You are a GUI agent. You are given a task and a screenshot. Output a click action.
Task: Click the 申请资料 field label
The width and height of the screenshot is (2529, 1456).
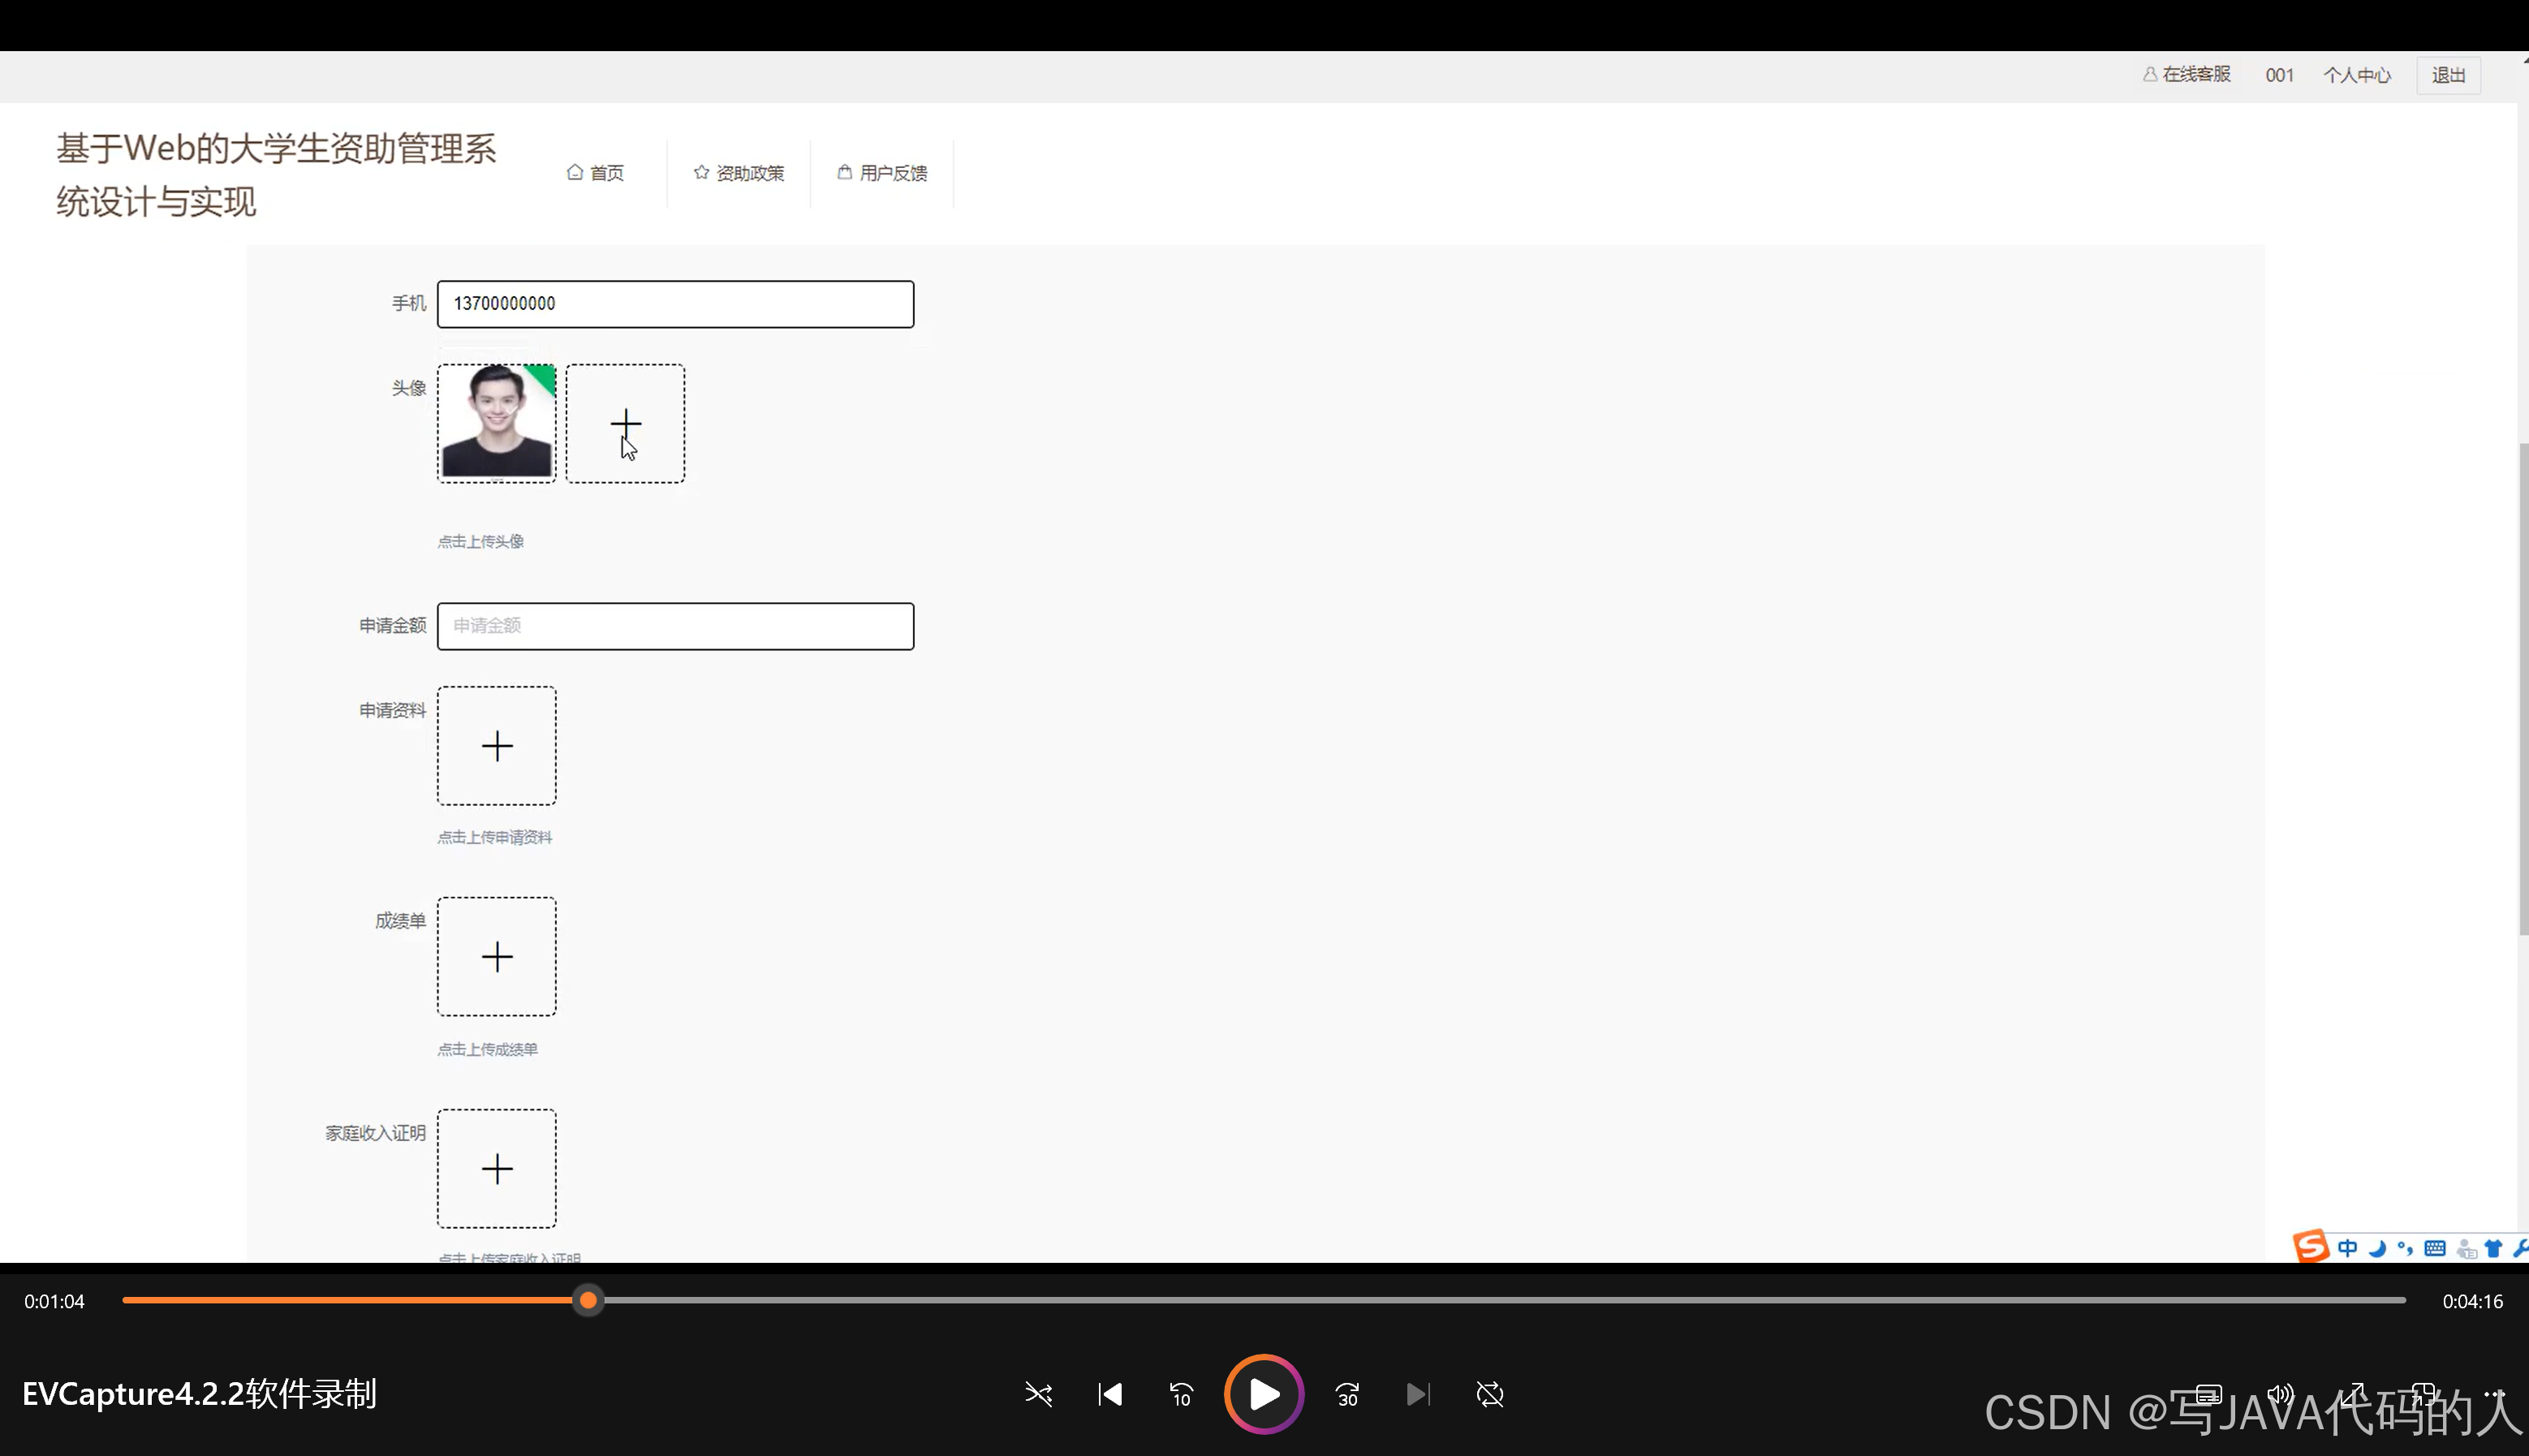pos(393,711)
